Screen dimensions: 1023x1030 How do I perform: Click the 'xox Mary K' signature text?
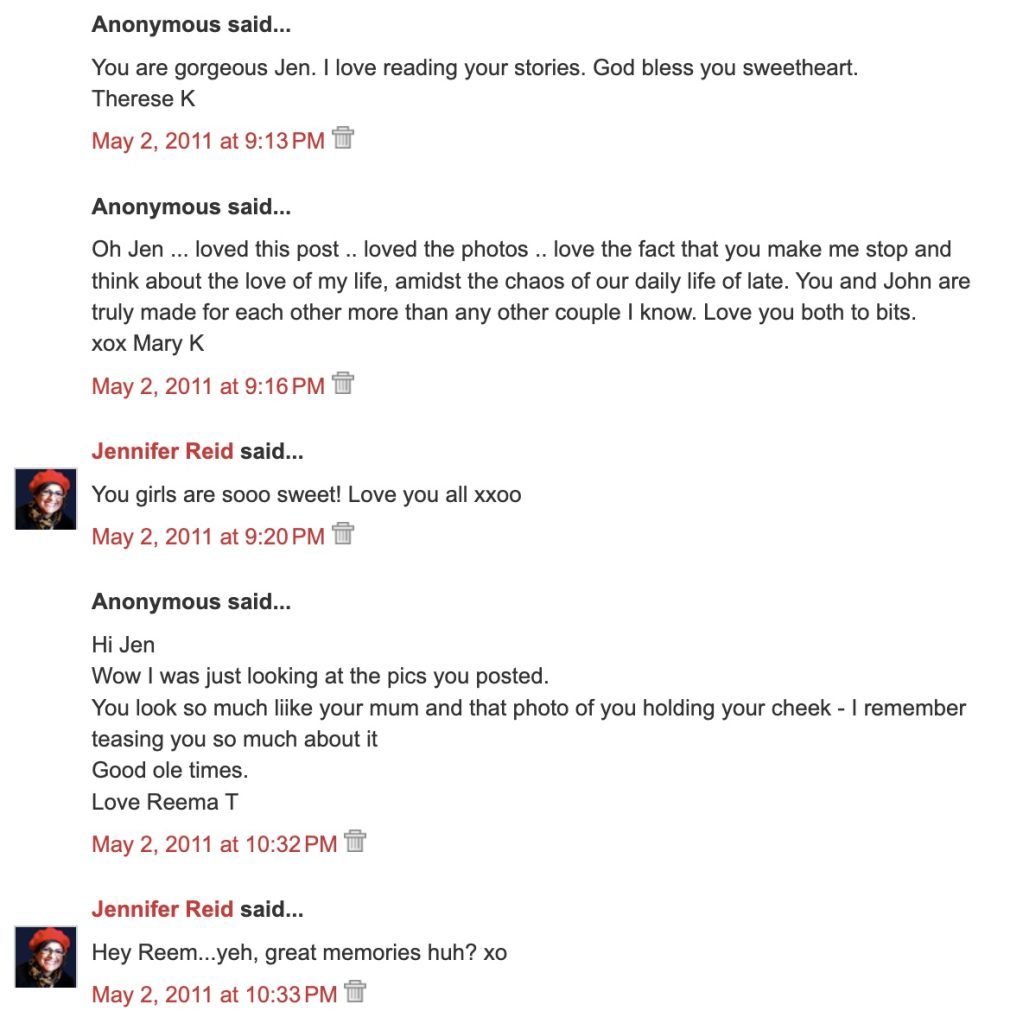(148, 343)
